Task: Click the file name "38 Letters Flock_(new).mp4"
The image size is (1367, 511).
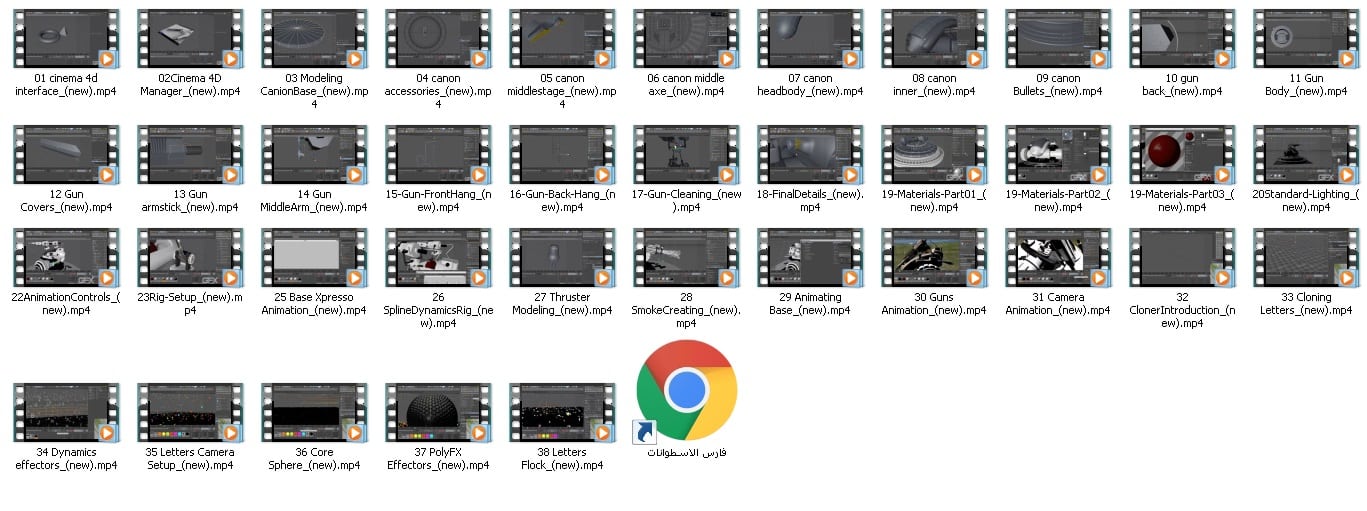Action: pyautogui.click(x=562, y=458)
